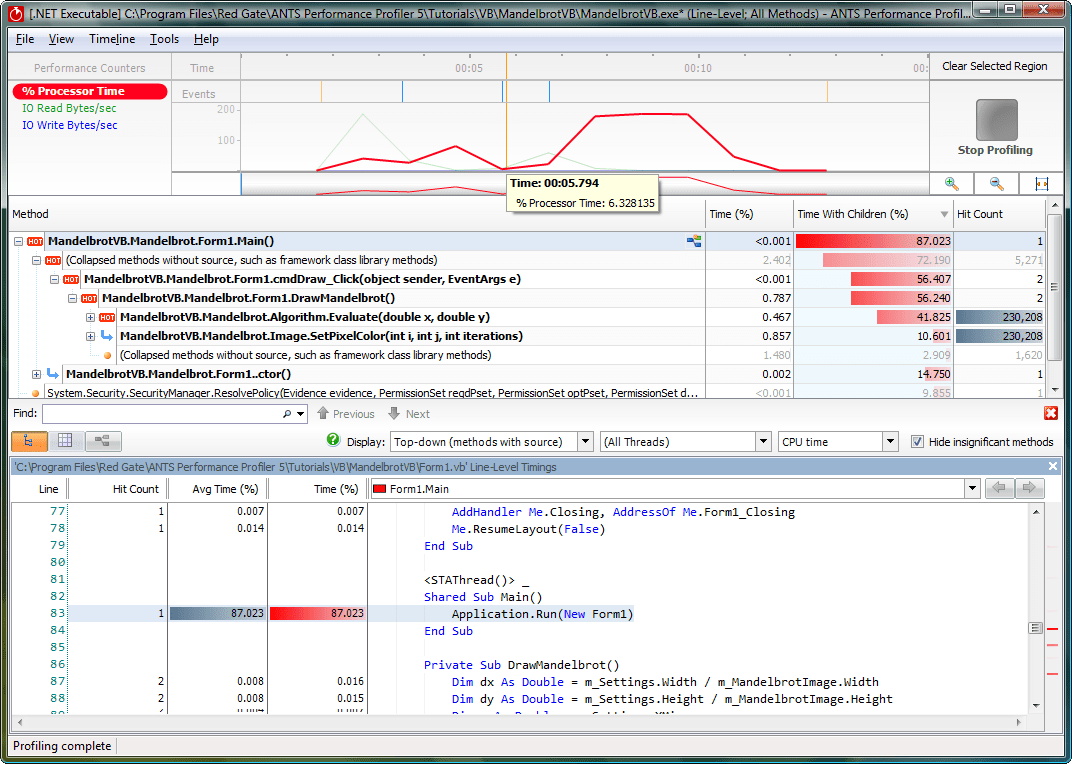Zoom in on the timeline

[x=951, y=184]
